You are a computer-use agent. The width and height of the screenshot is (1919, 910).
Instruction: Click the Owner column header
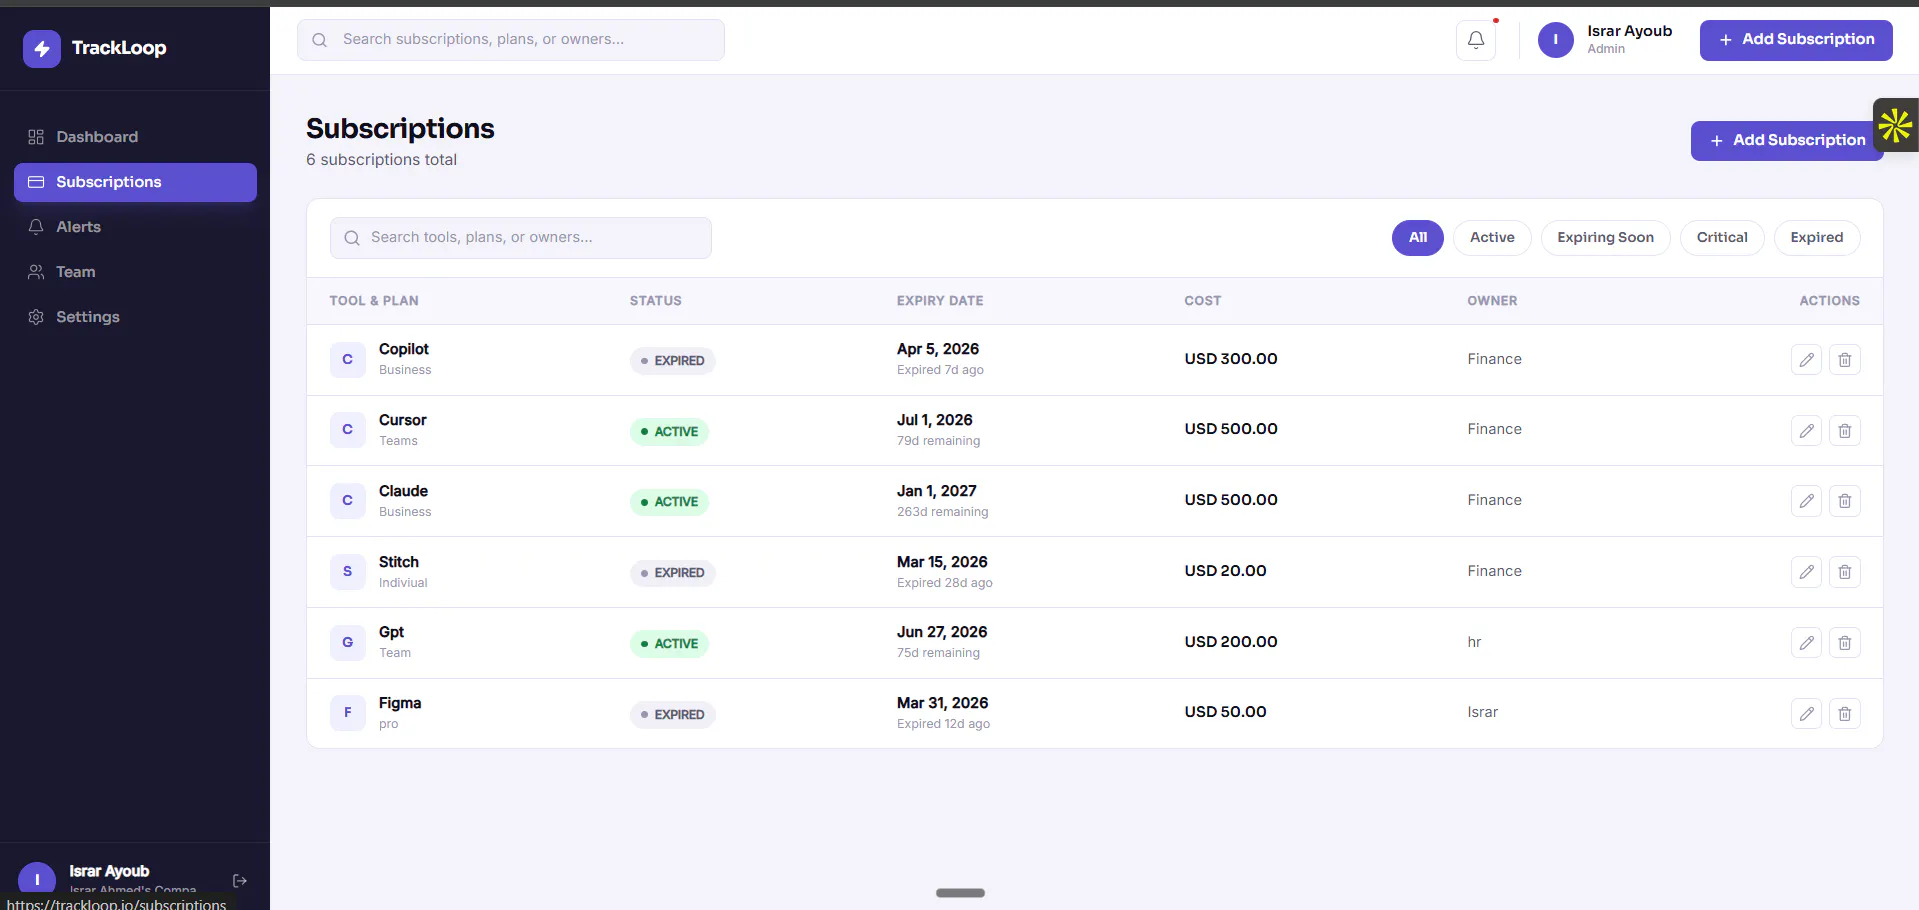(x=1492, y=301)
